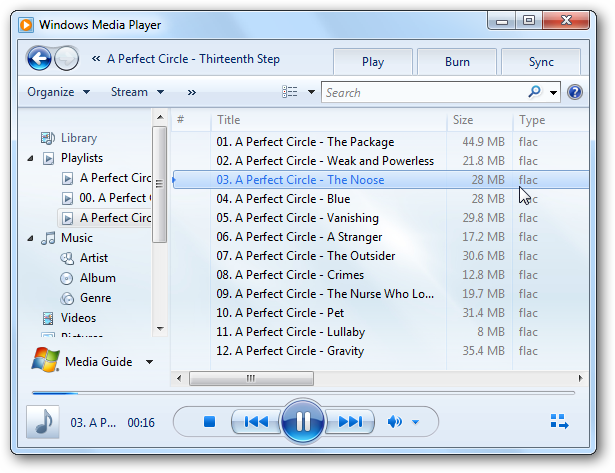Click the View options list icon
The width and height of the screenshot is (615, 473).
tap(290, 92)
